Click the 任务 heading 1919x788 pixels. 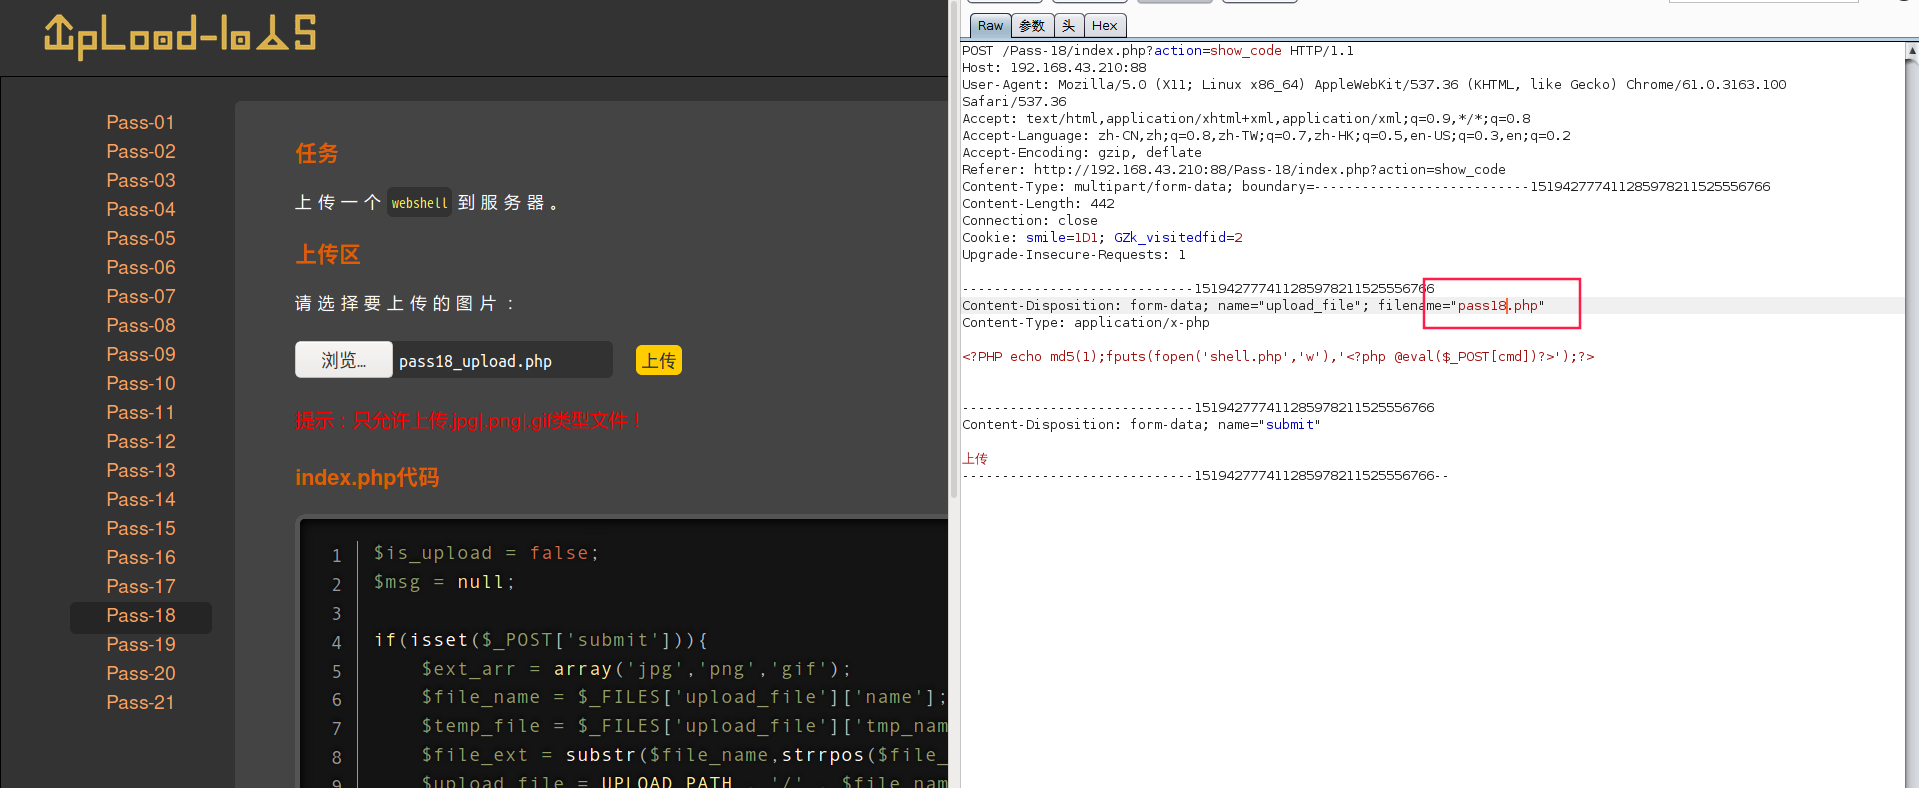316,154
